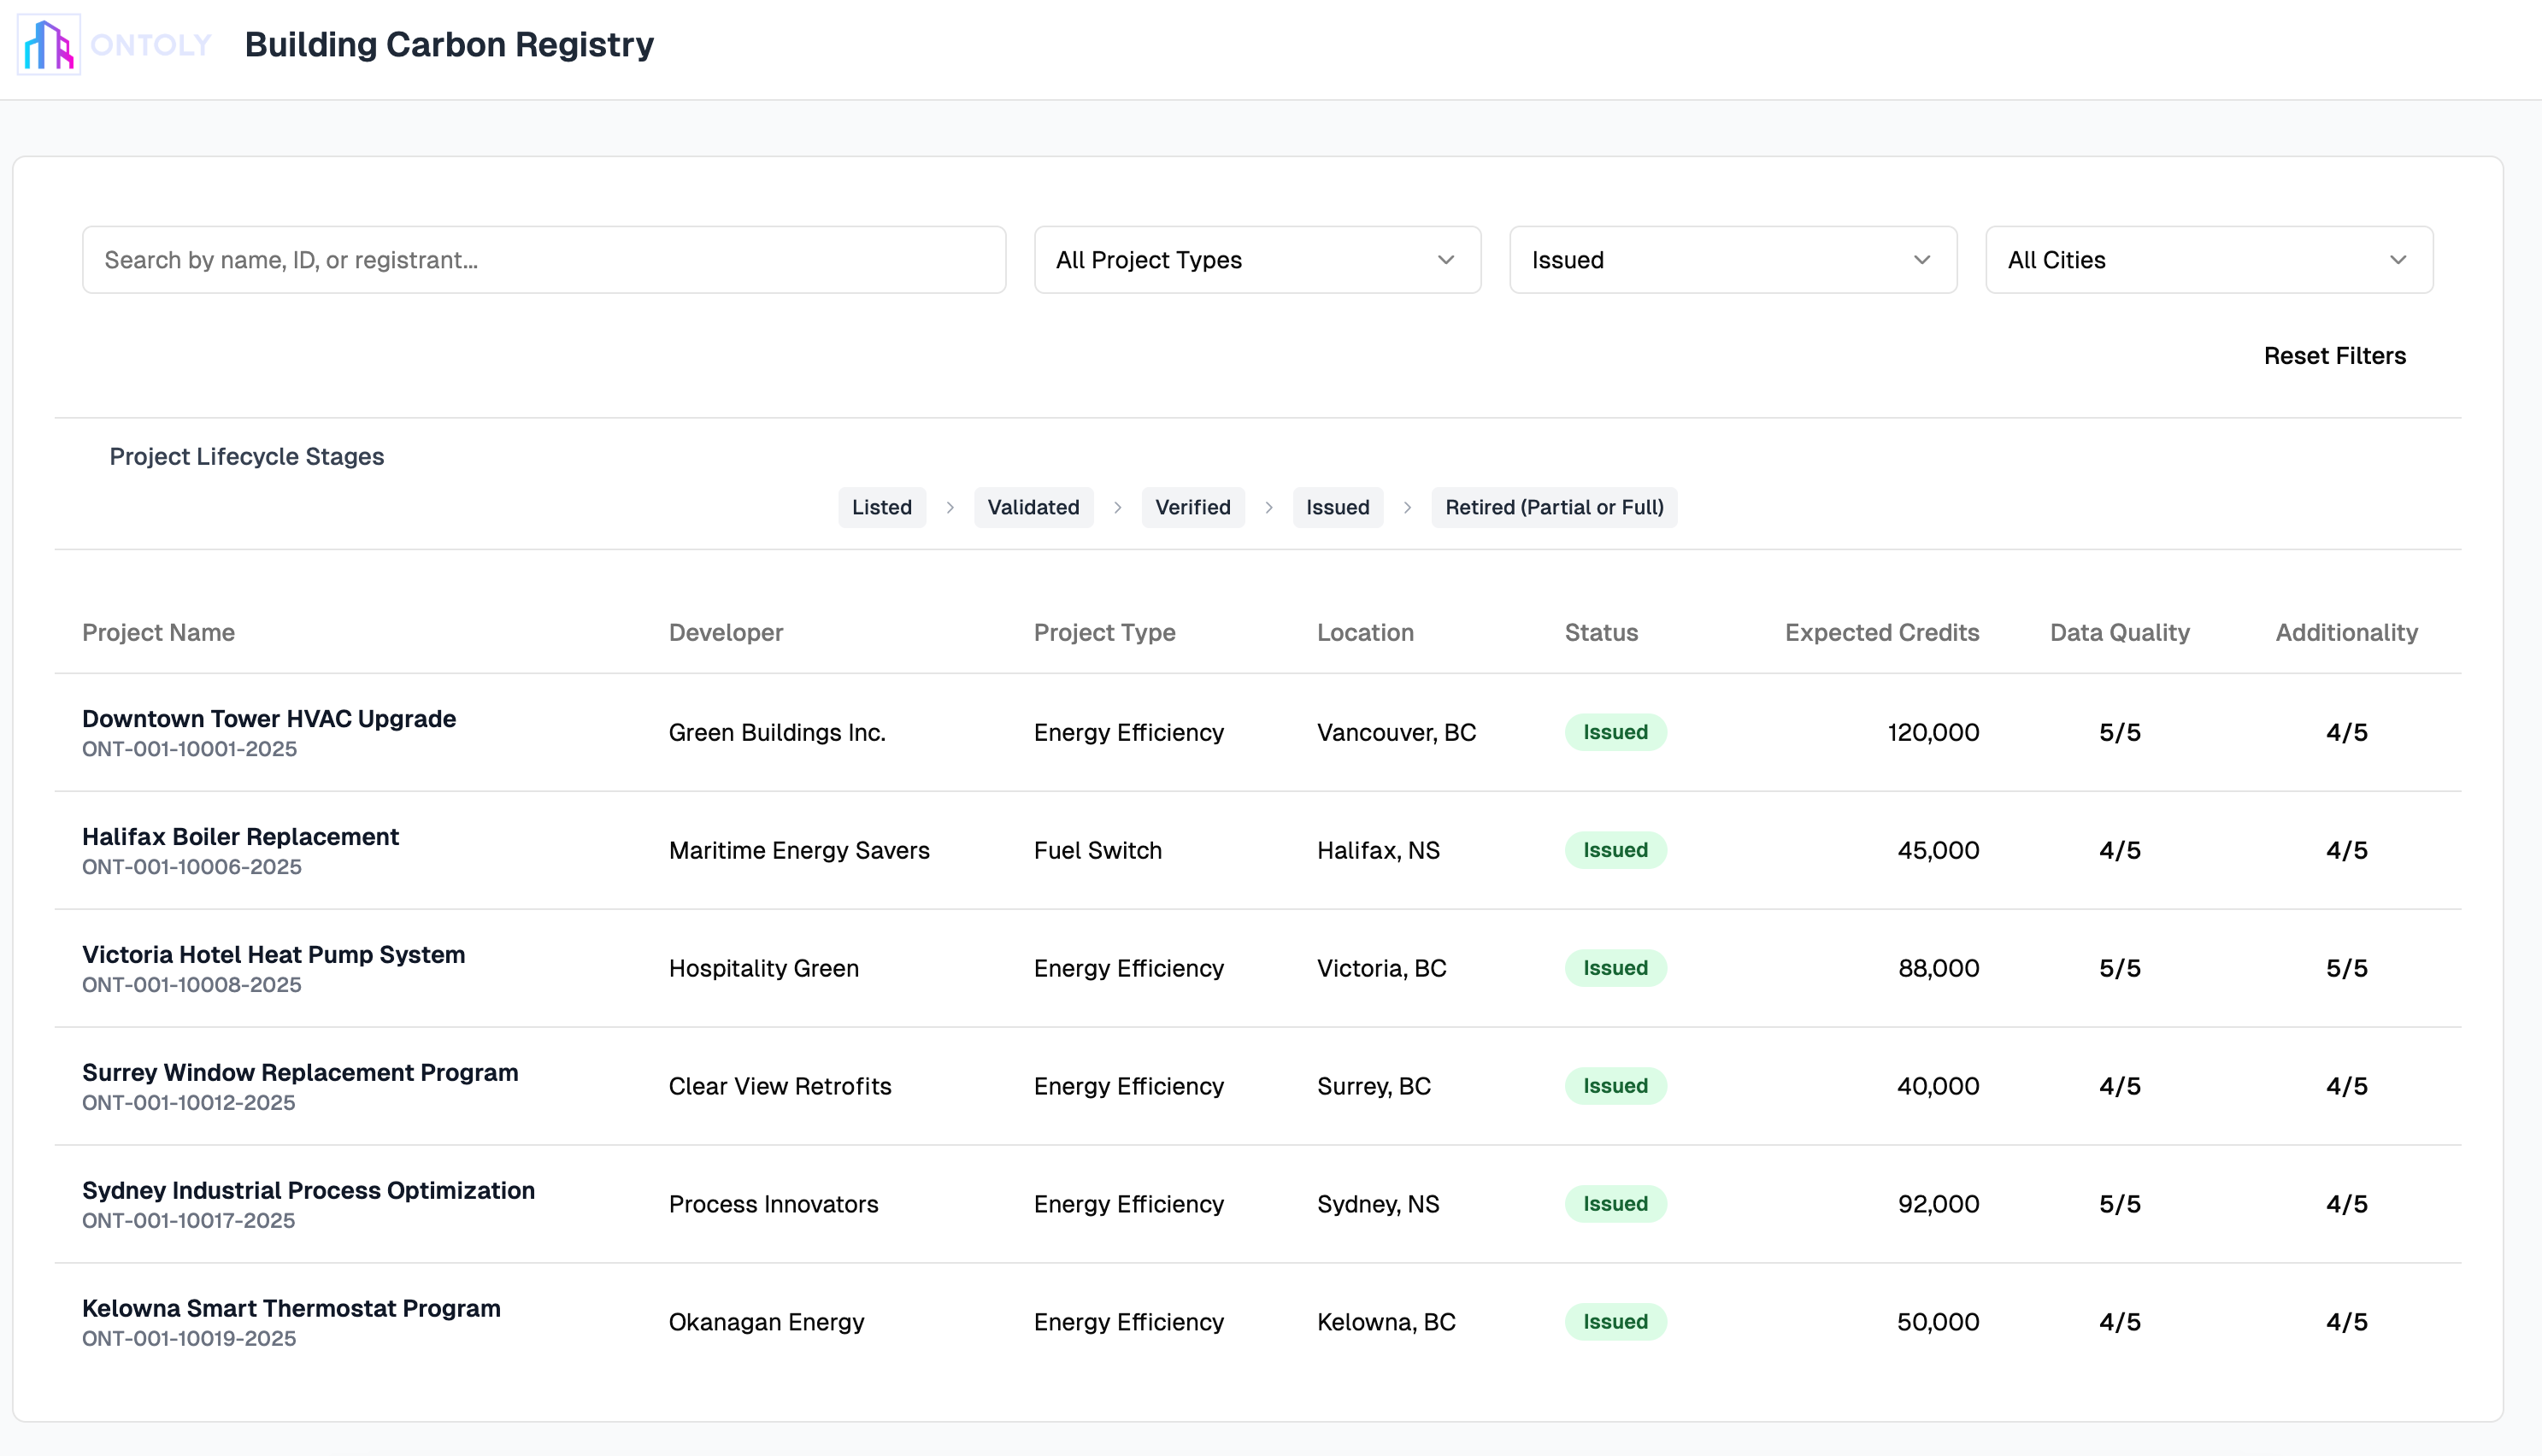
Task: Open Sydney Industrial Process Optimization project
Action: [x=308, y=1191]
